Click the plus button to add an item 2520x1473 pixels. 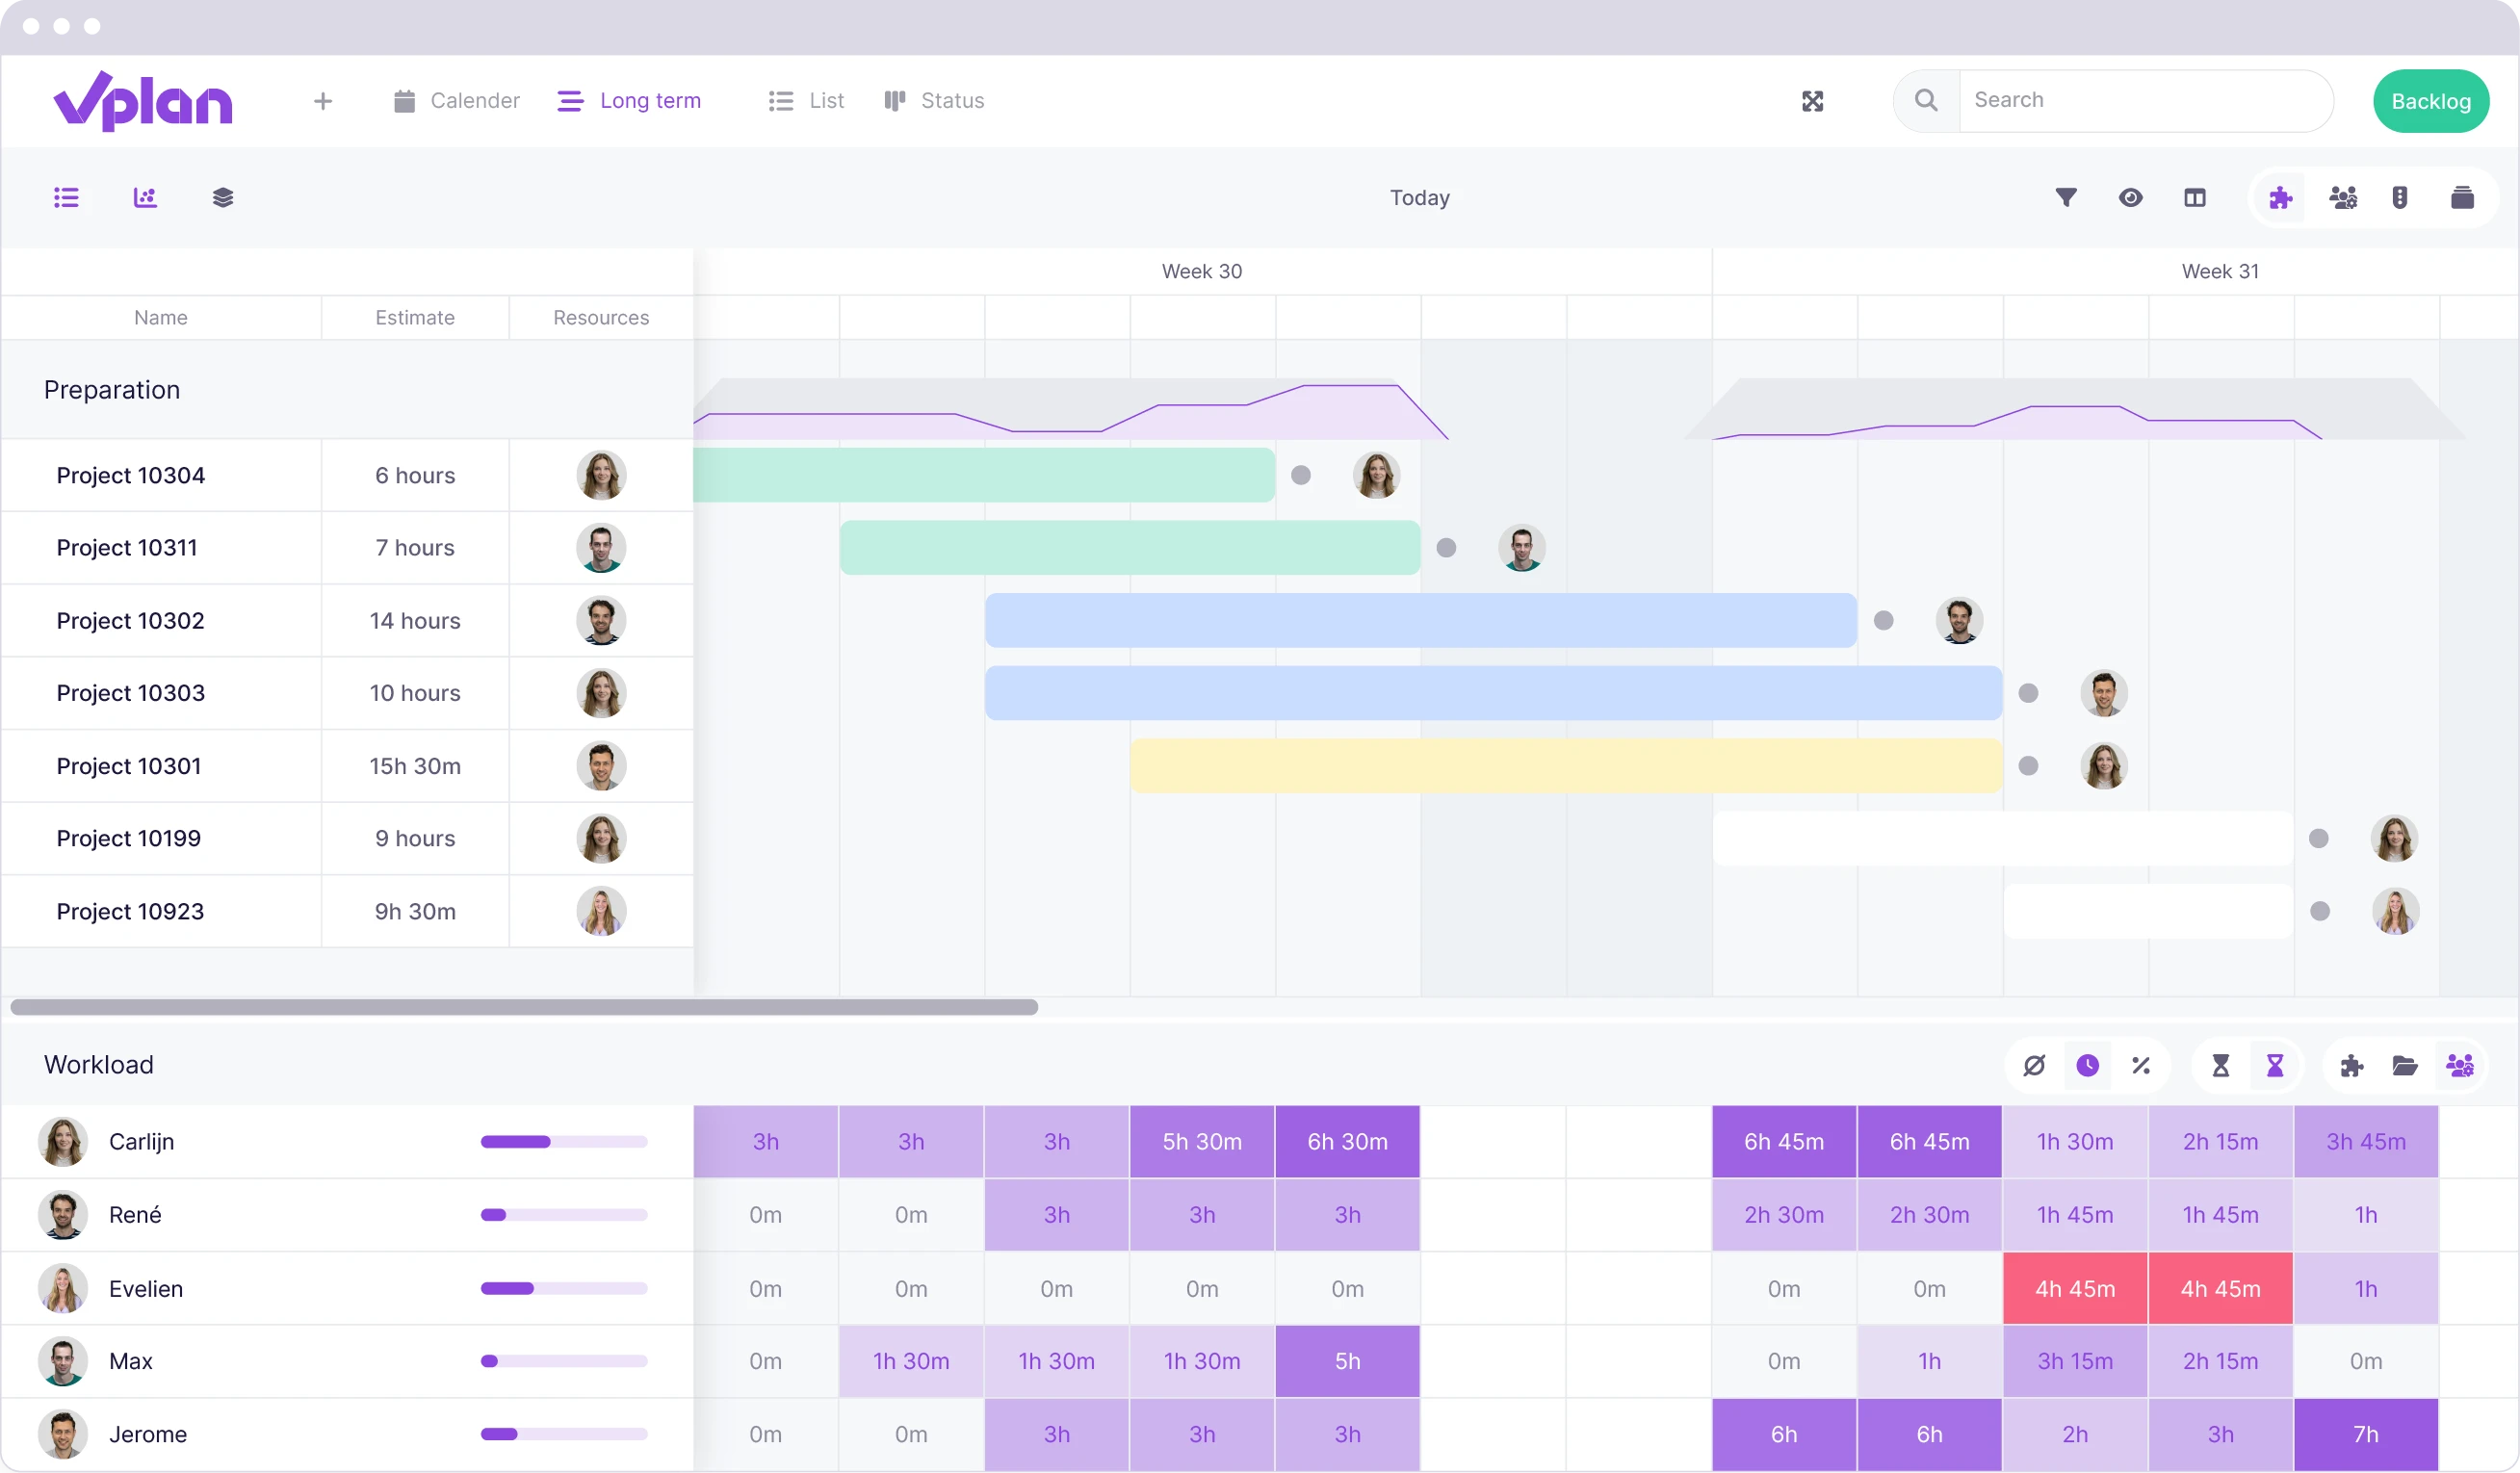tap(322, 101)
